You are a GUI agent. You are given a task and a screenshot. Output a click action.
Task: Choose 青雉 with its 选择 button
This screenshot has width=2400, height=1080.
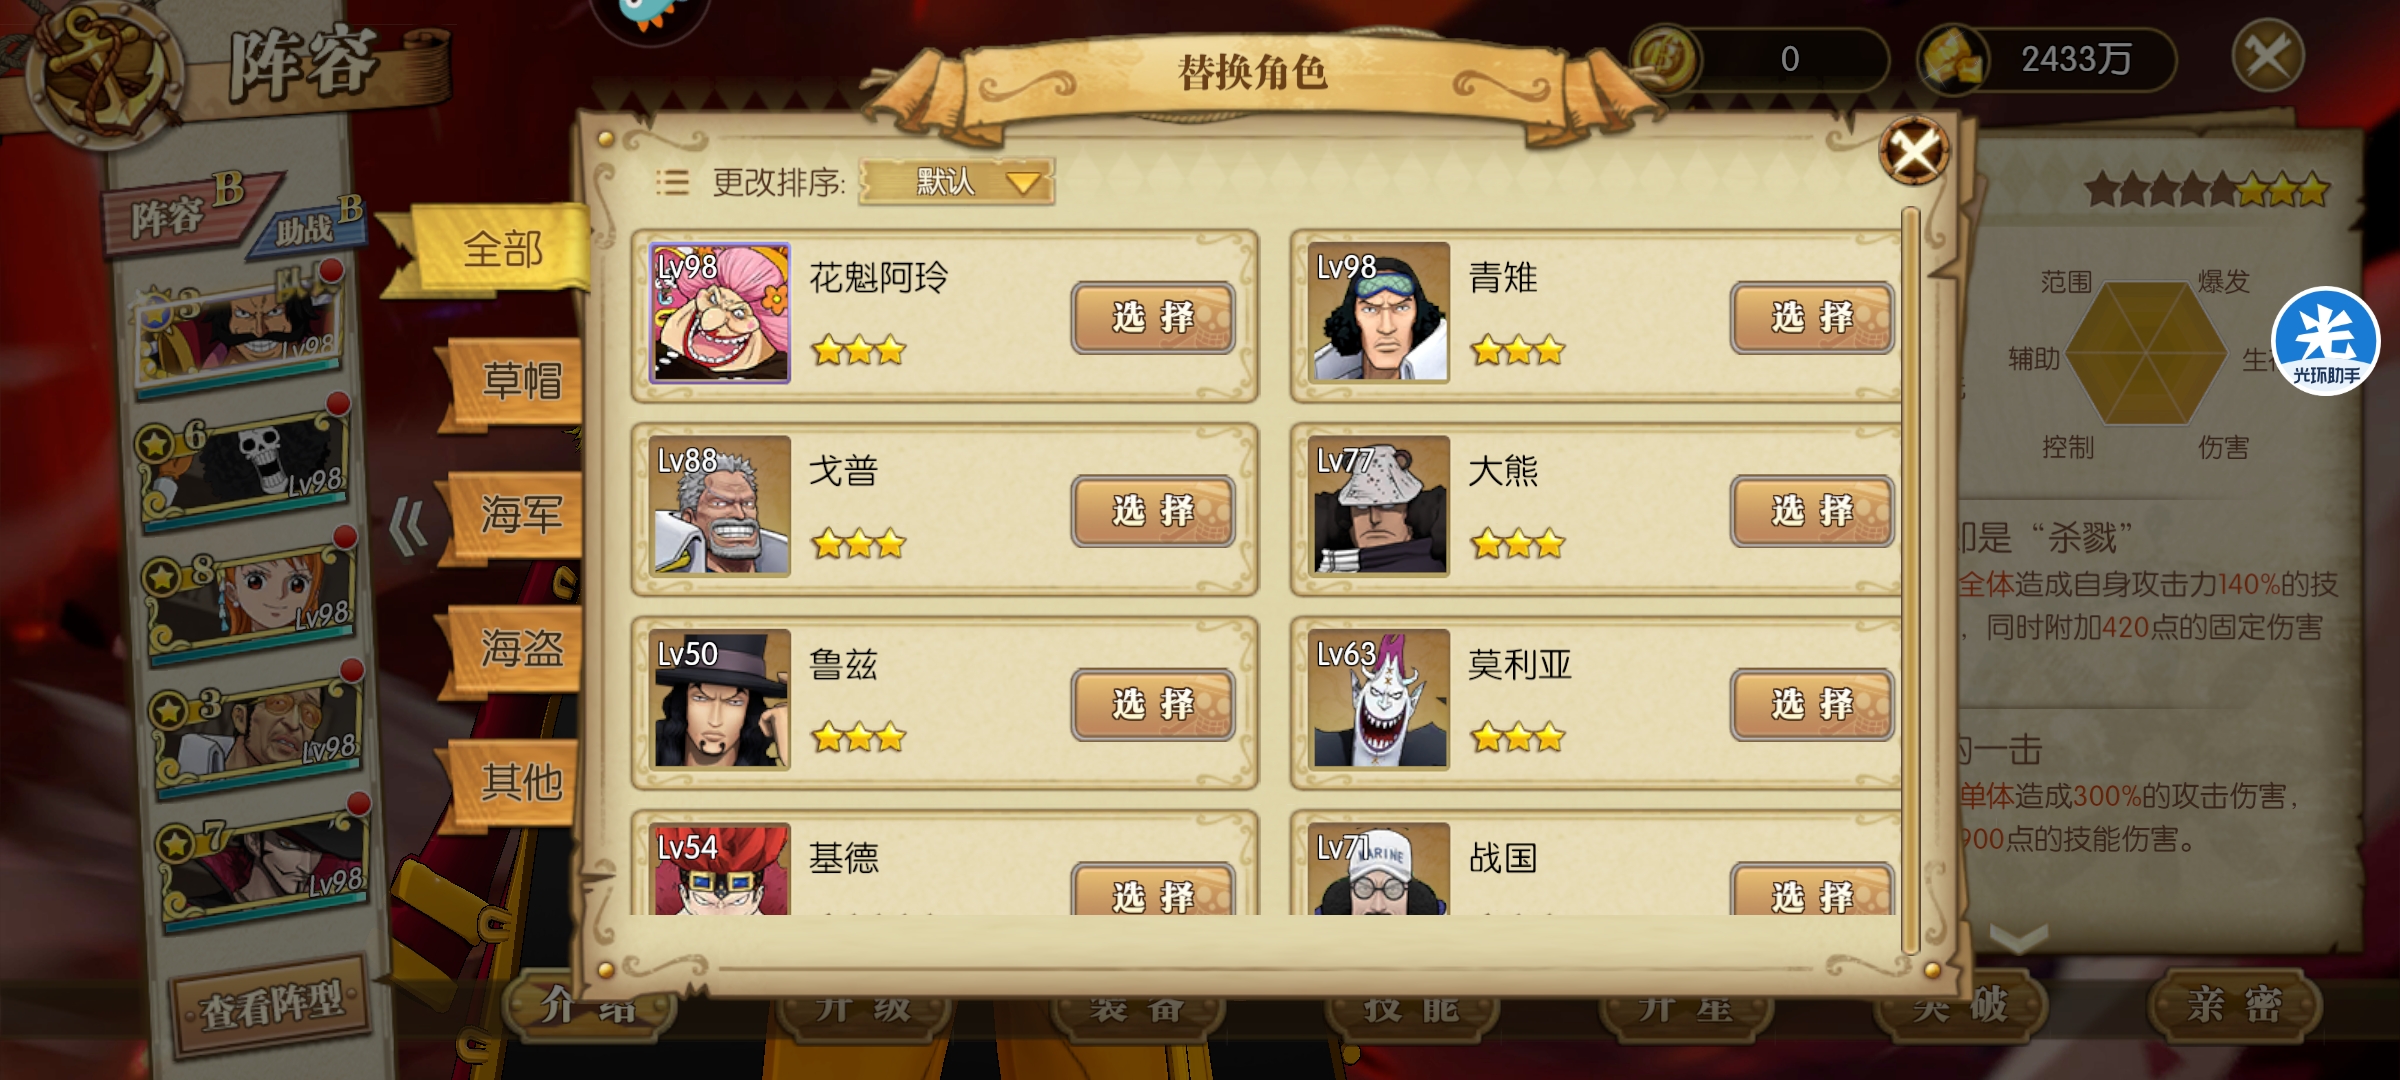(x=1812, y=318)
